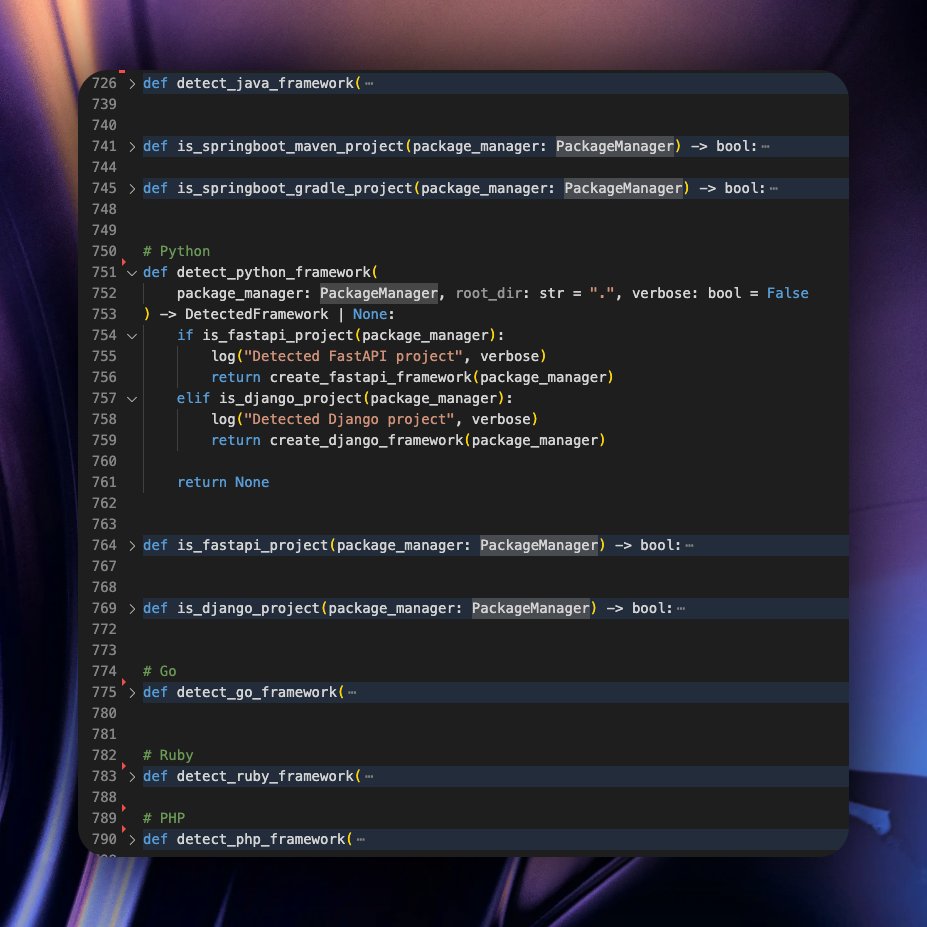927x927 pixels.
Task: Expand folded detect_go_framework function
Action: click(132, 692)
